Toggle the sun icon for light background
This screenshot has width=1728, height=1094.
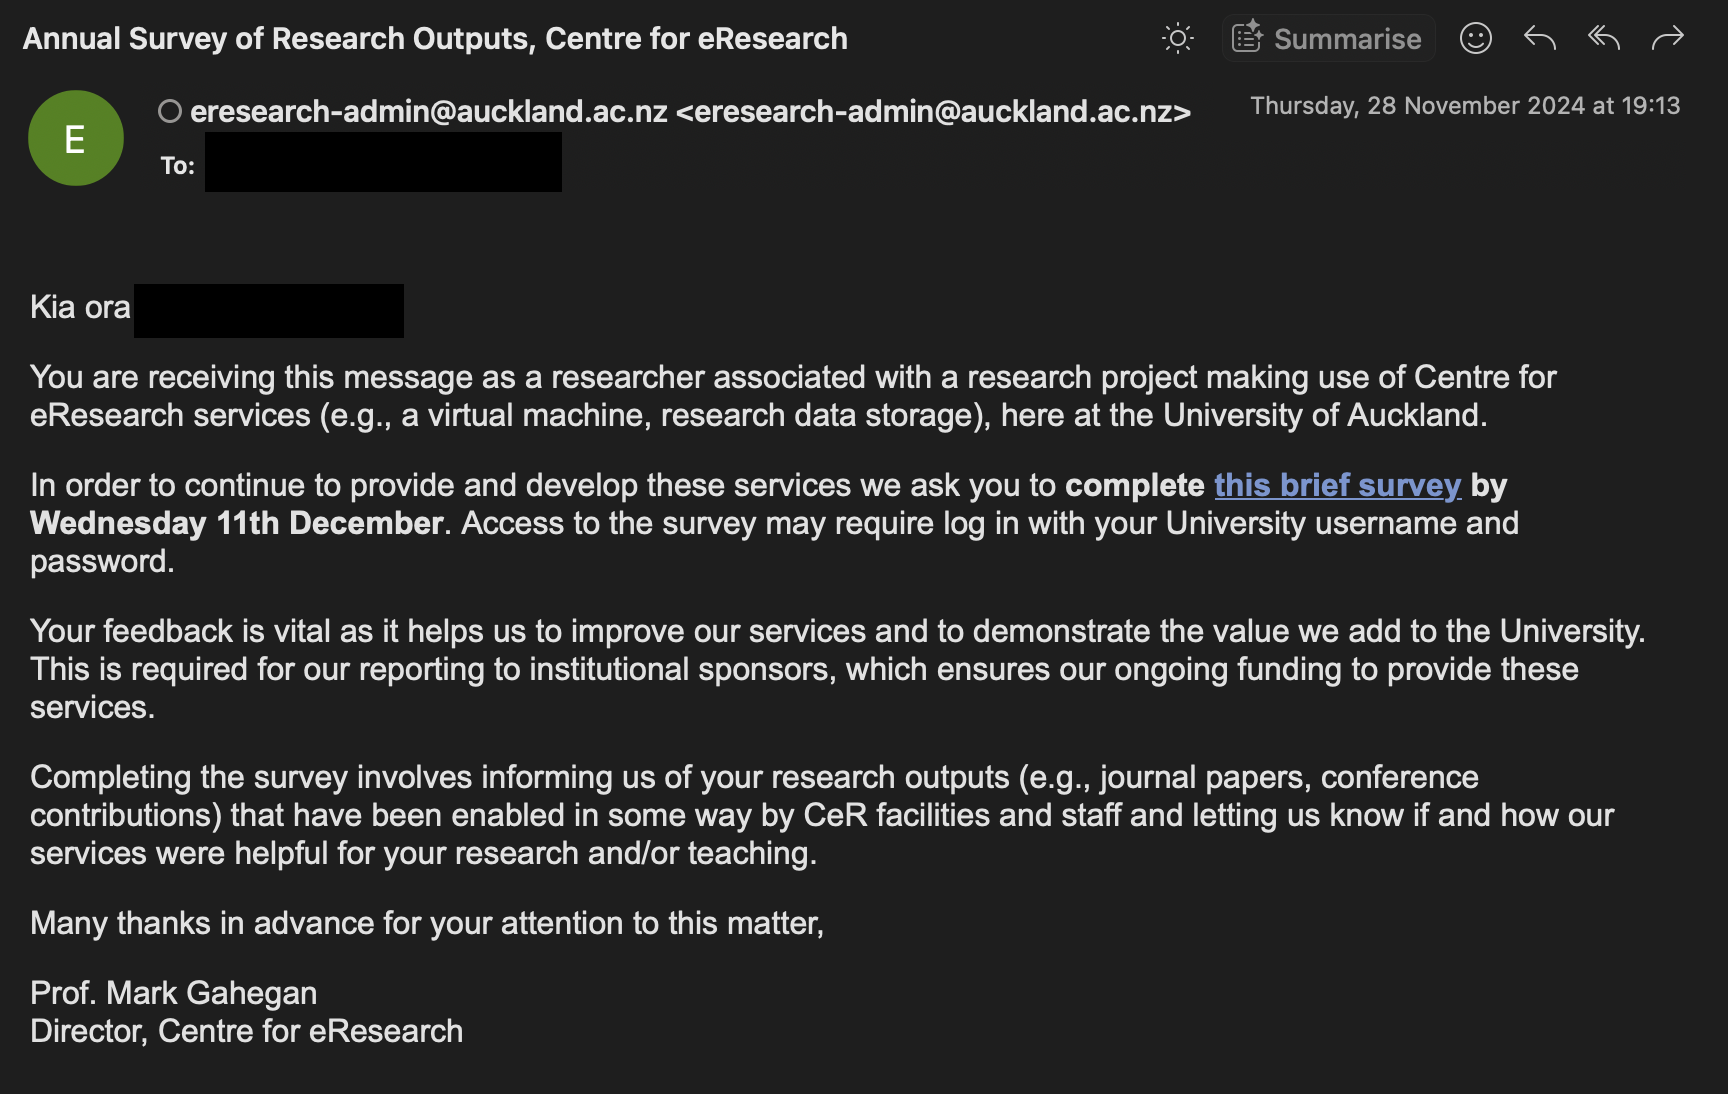[1178, 39]
